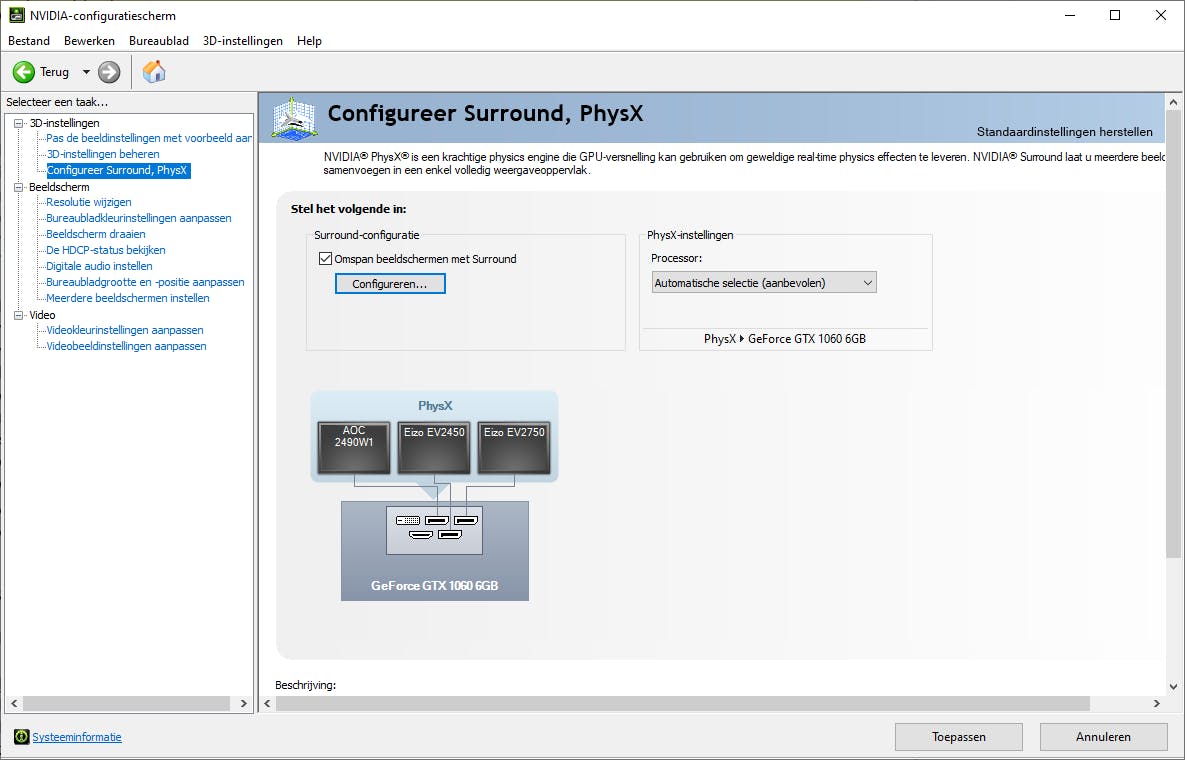Open De HDCP-status bekijken

click(105, 250)
